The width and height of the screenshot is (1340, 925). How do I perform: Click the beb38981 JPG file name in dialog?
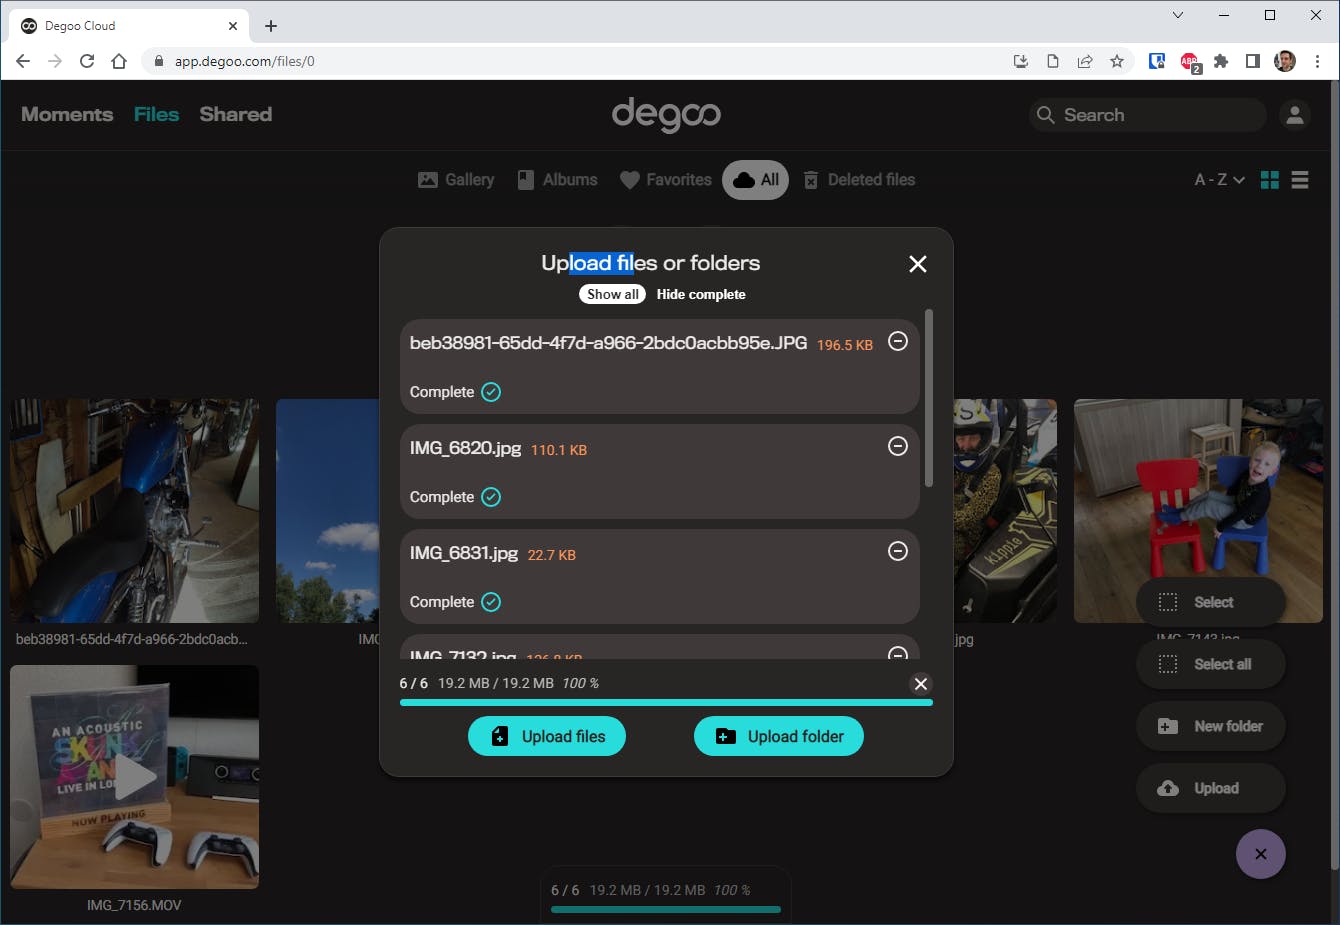pos(608,343)
